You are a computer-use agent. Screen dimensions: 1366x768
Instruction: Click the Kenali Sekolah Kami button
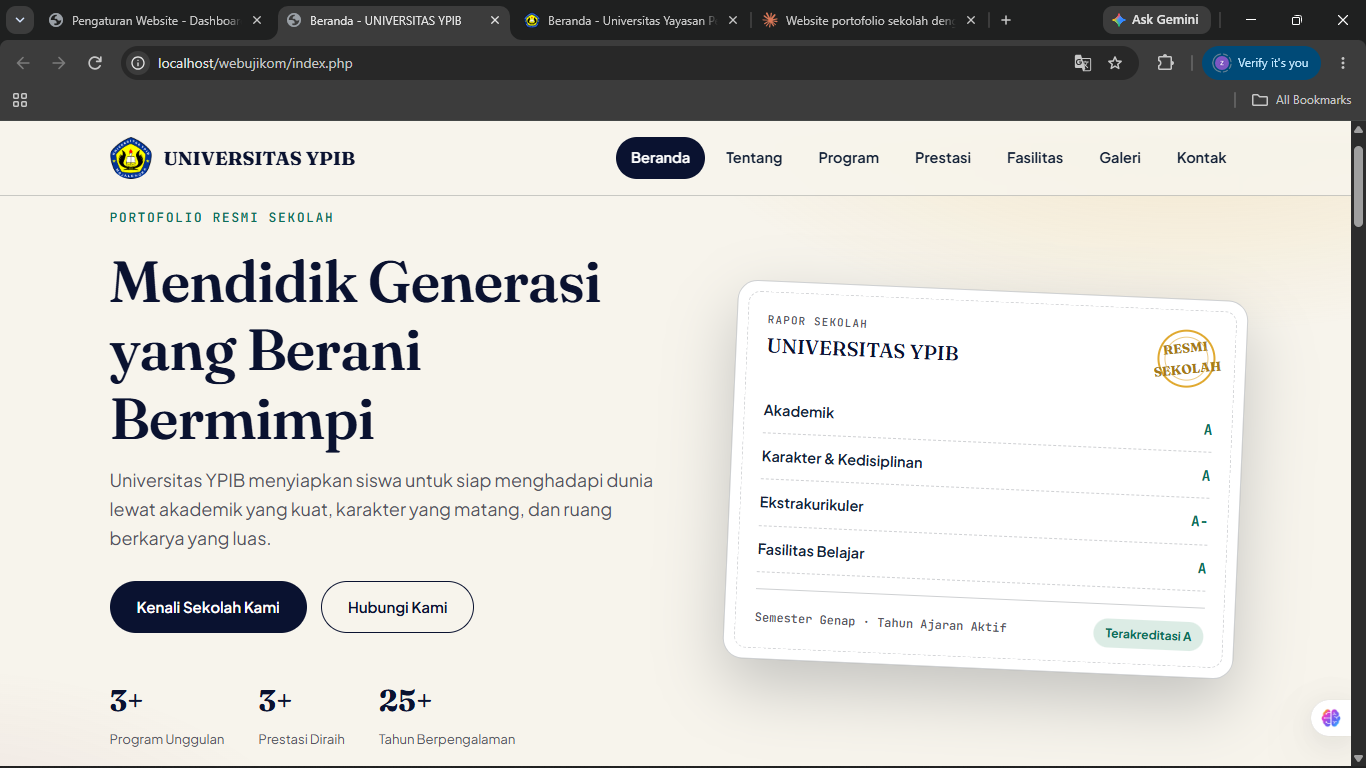[x=208, y=607]
